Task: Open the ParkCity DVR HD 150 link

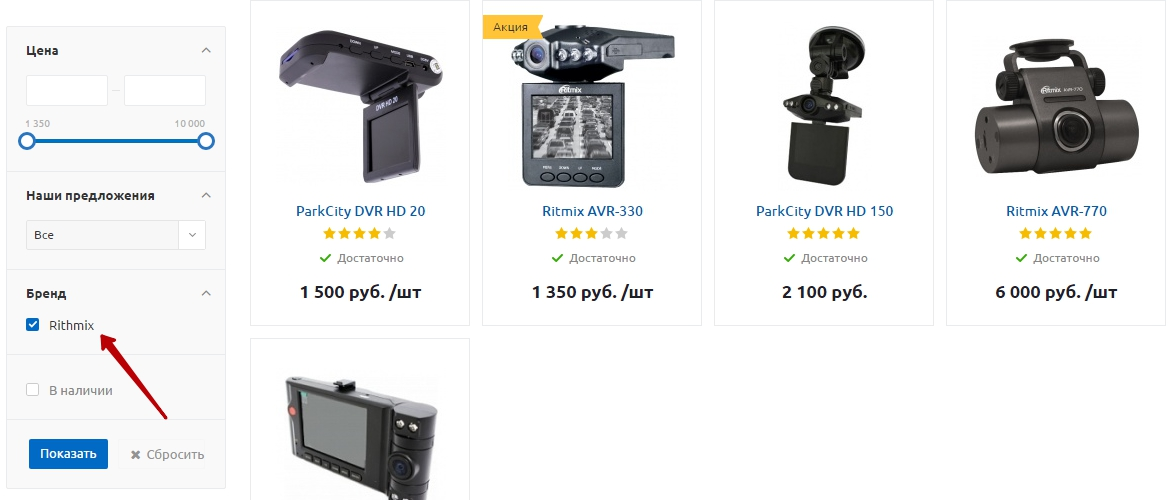Action: pos(824,211)
